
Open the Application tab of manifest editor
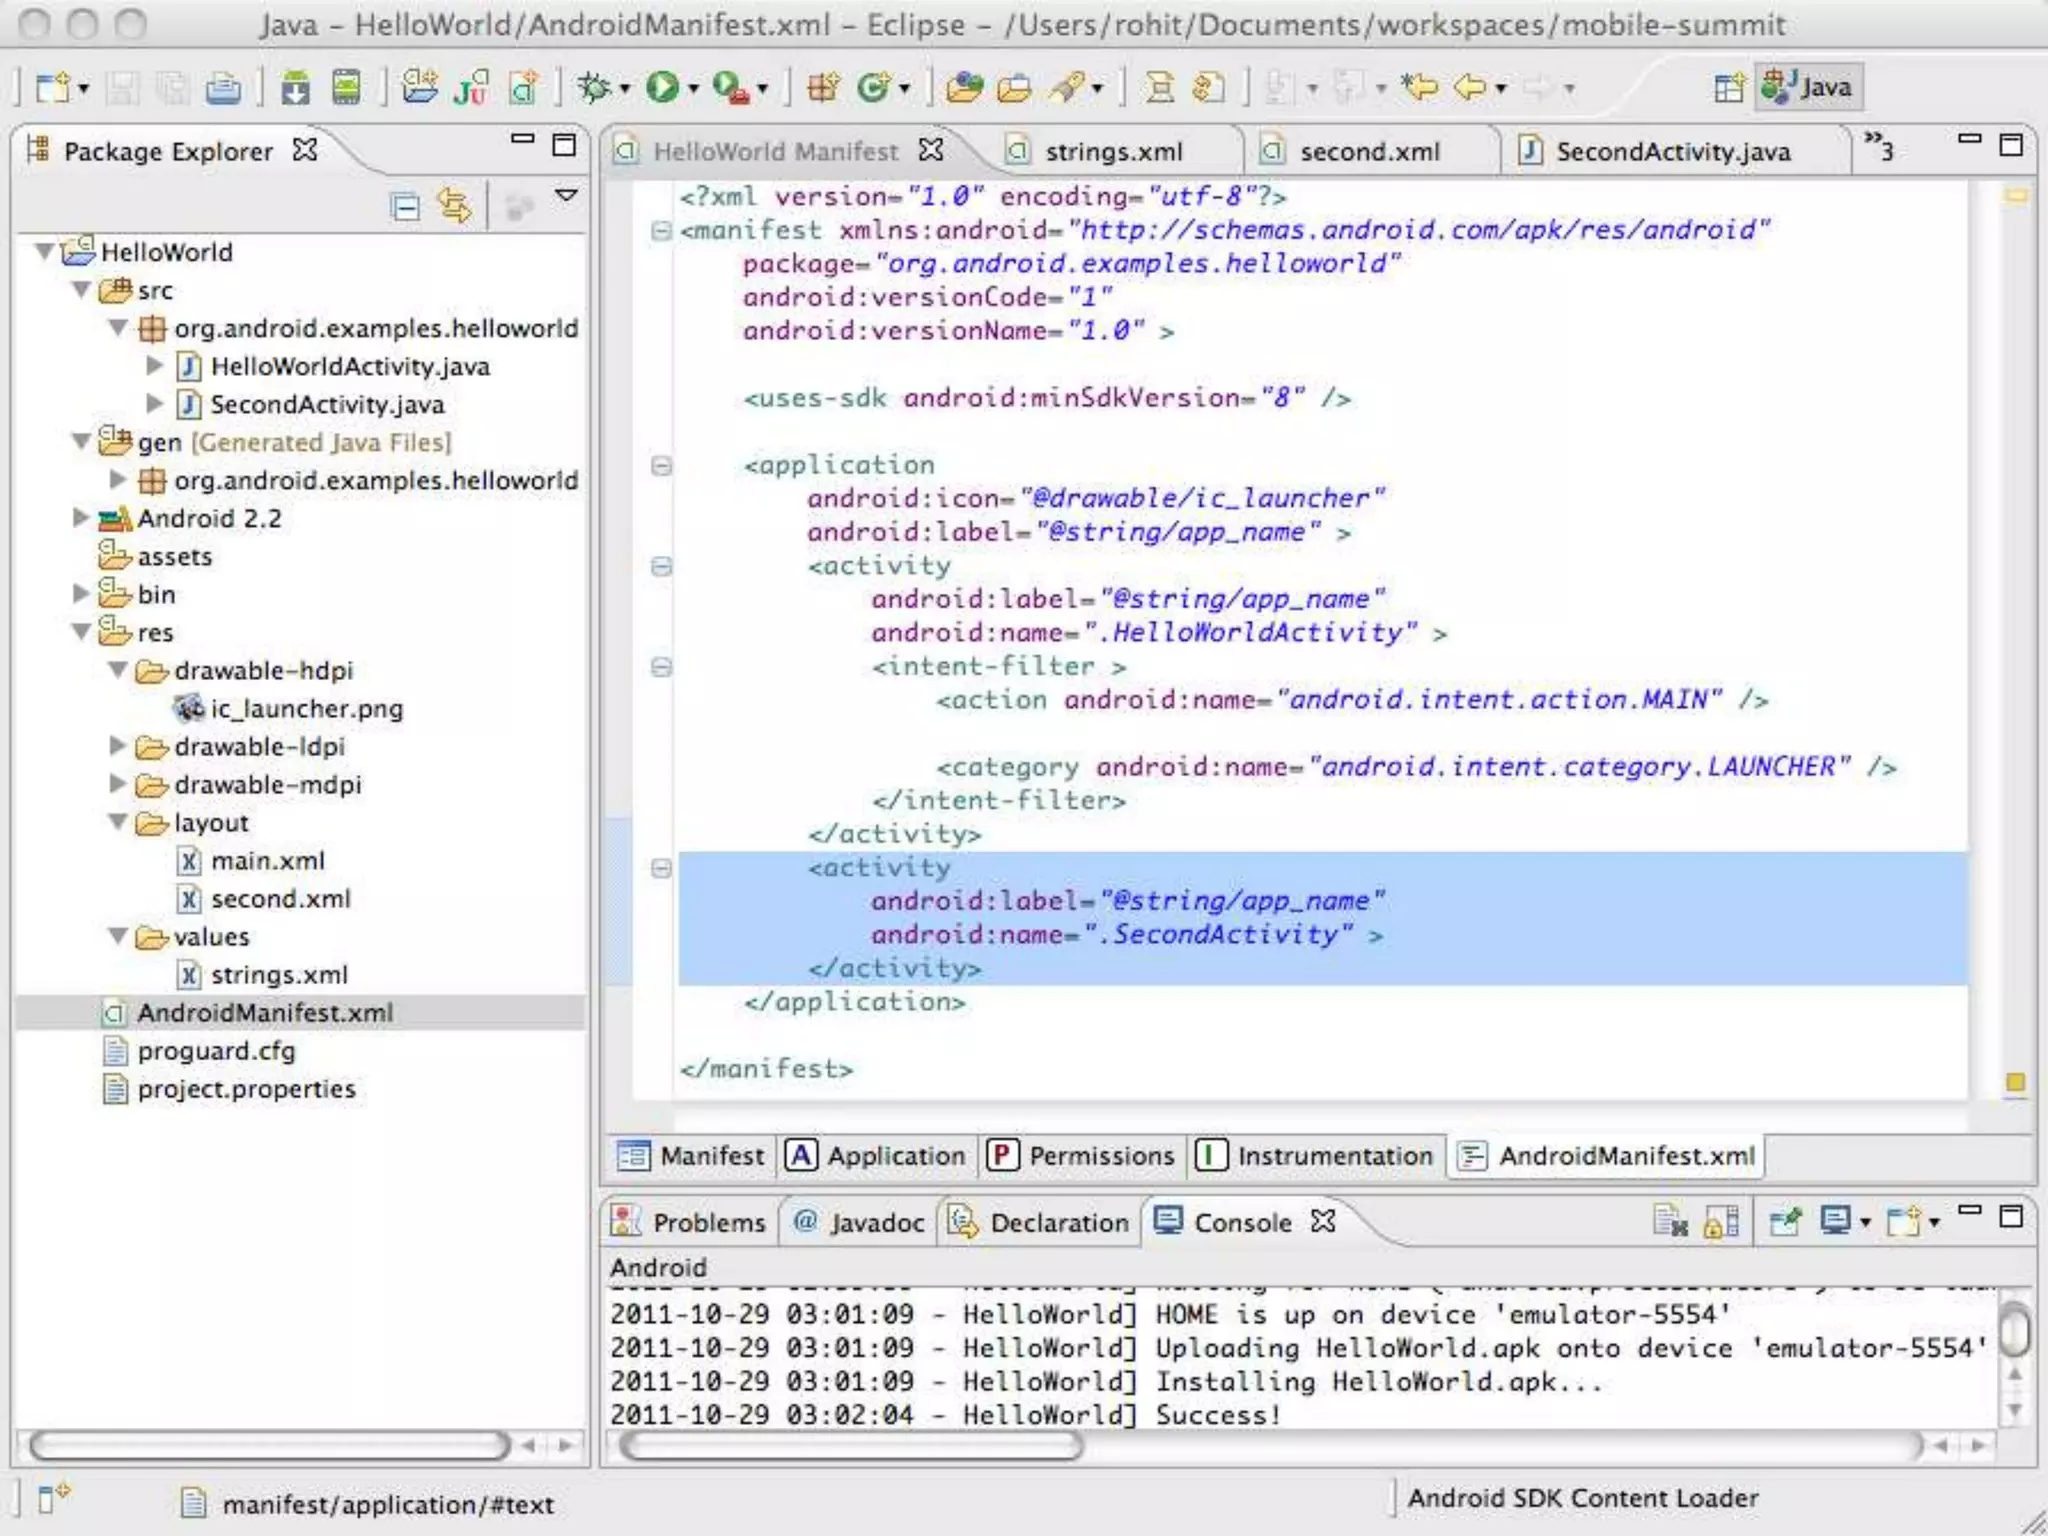[876, 1156]
